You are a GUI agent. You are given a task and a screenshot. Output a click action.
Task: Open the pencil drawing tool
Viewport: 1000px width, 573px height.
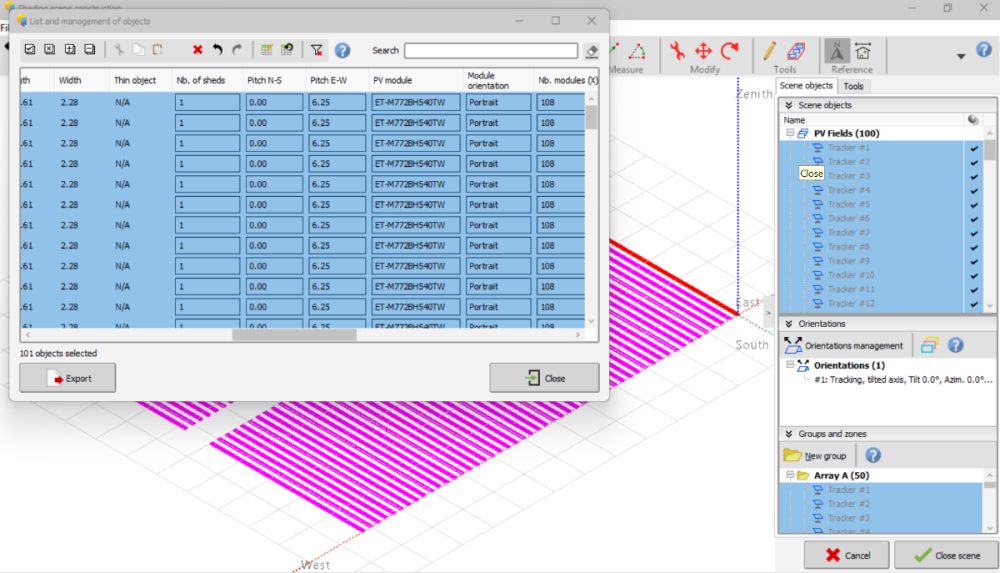pos(769,50)
